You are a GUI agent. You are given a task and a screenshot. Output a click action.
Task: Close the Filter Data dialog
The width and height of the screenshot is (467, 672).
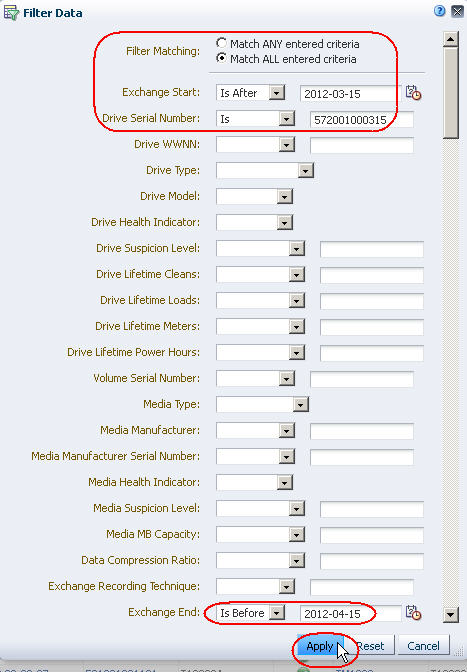458,12
